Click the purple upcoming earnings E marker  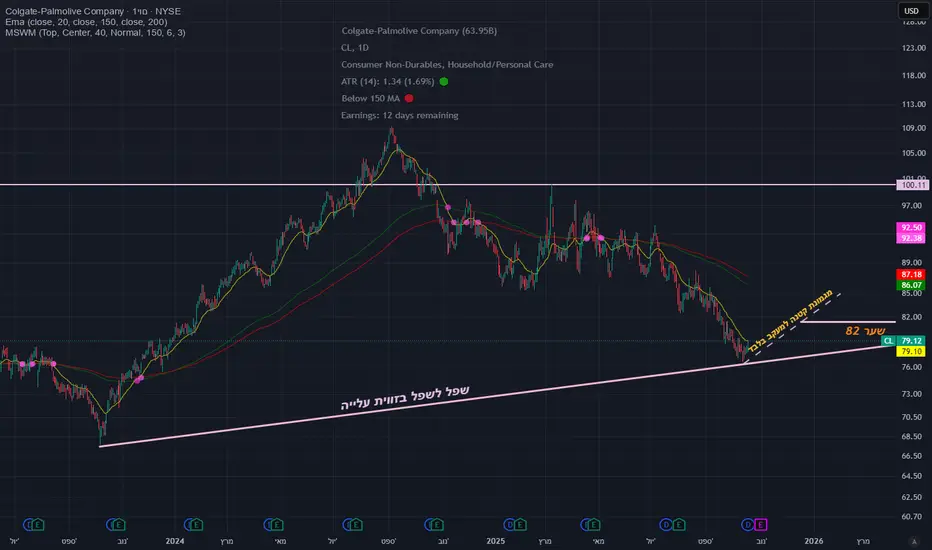pyautogui.click(x=760, y=524)
